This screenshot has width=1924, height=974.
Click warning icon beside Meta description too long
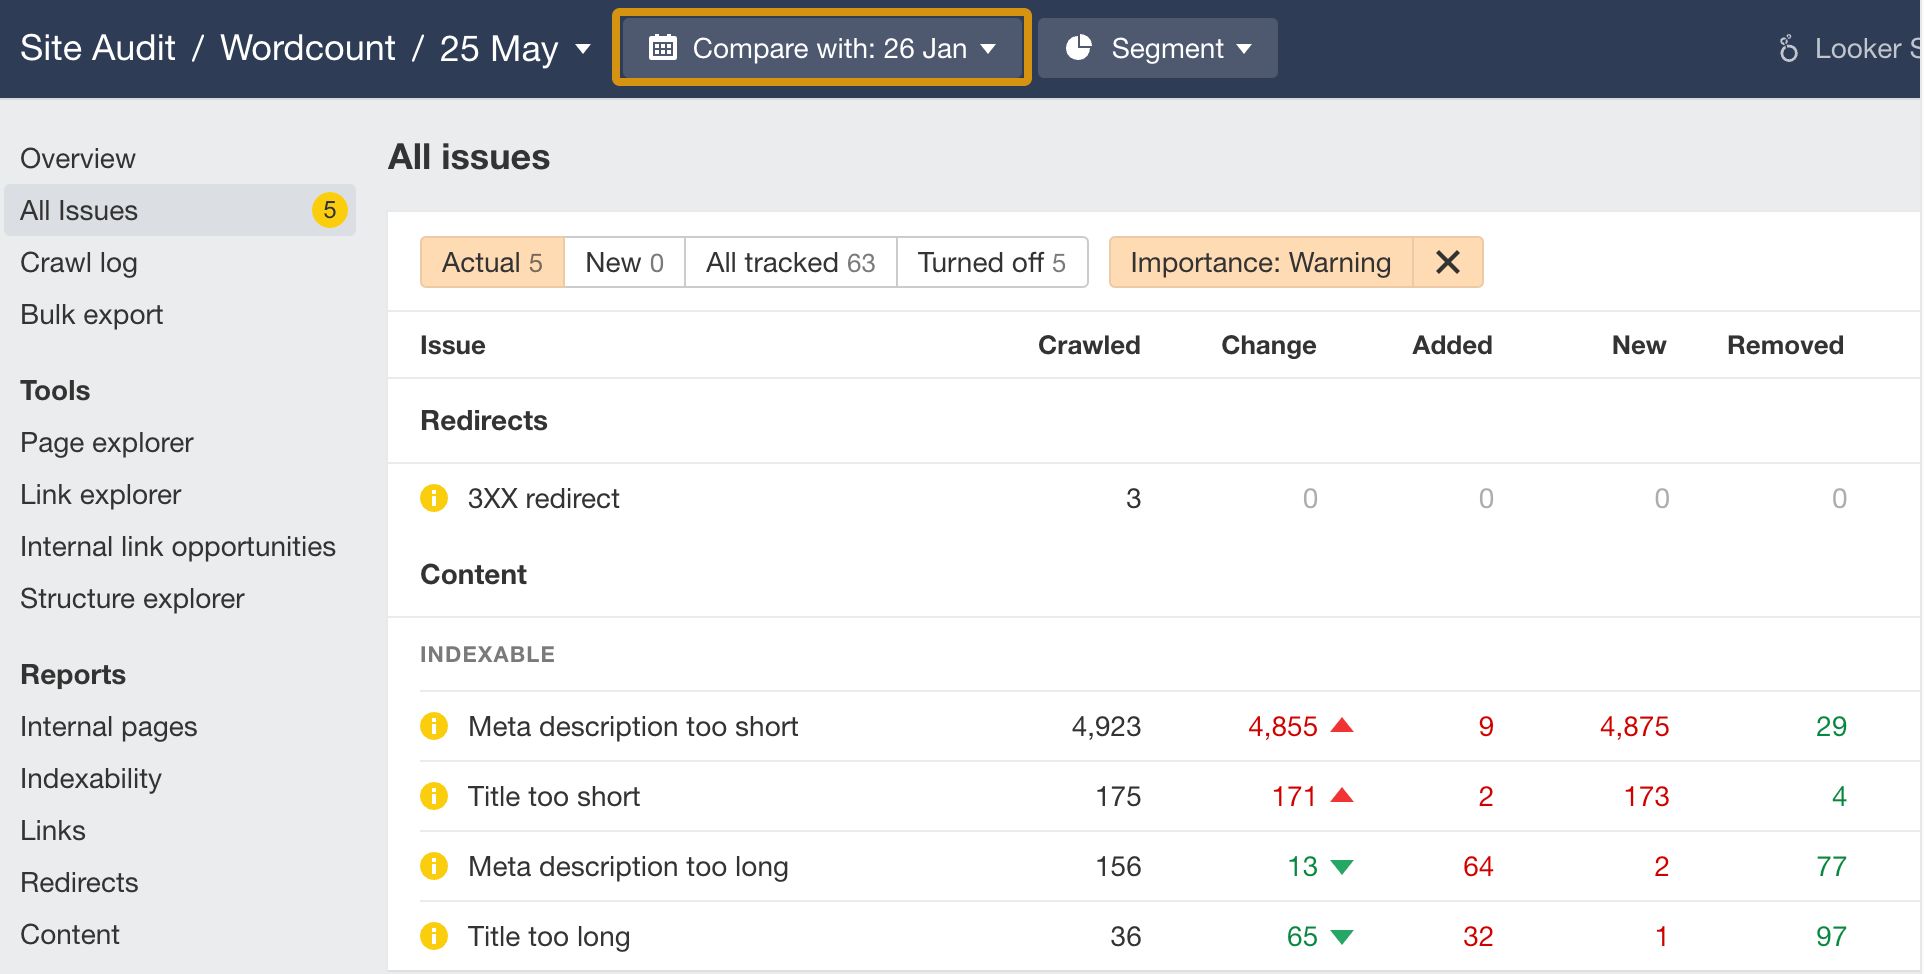(x=434, y=866)
